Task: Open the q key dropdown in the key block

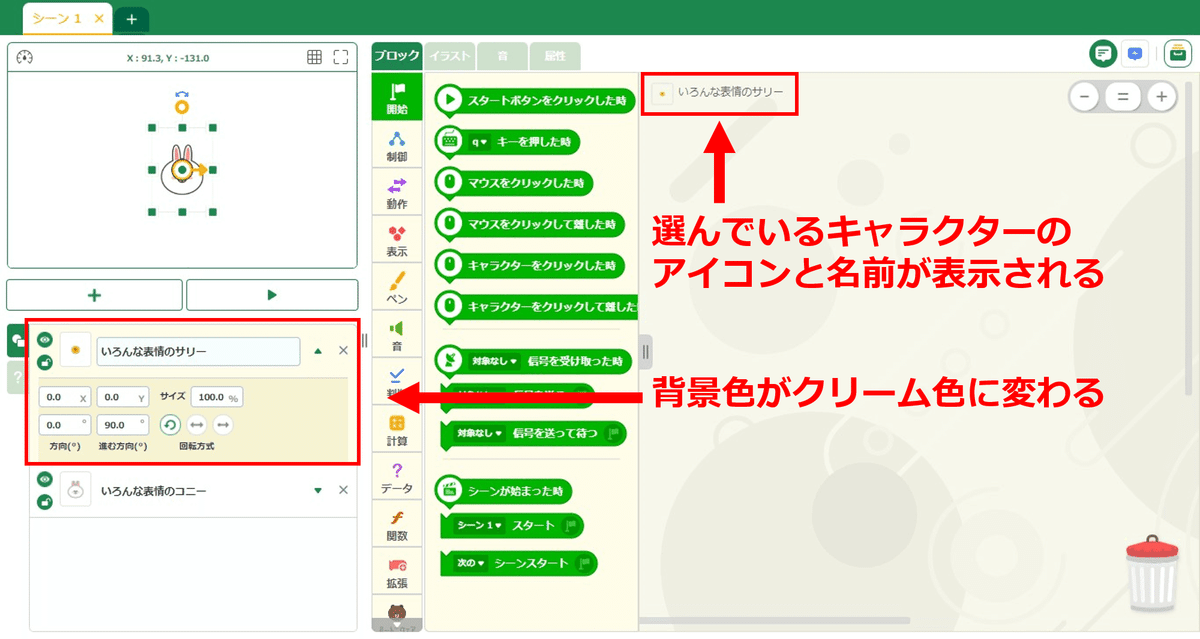Action: pos(478,142)
